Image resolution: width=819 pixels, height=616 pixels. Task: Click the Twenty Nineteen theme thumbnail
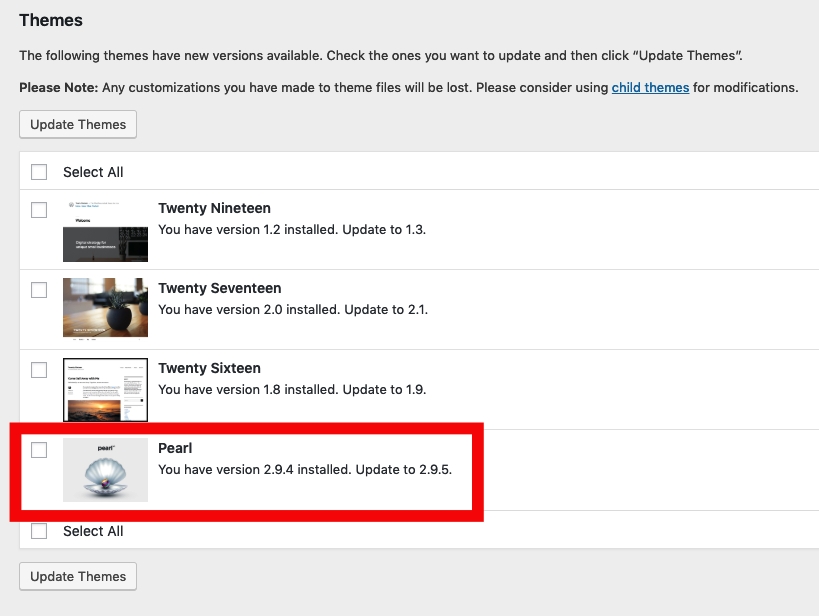pyautogui.click(x=105, y=231)
